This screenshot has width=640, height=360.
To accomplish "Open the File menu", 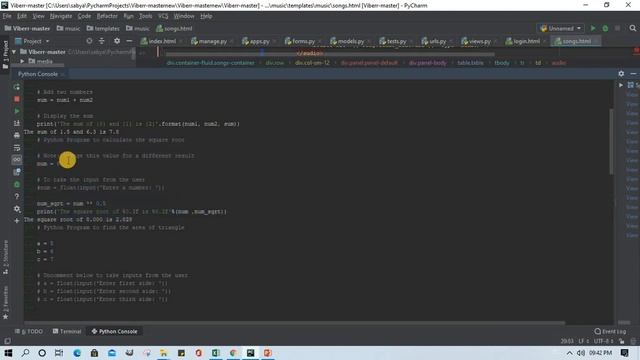I will coord(7,16).
